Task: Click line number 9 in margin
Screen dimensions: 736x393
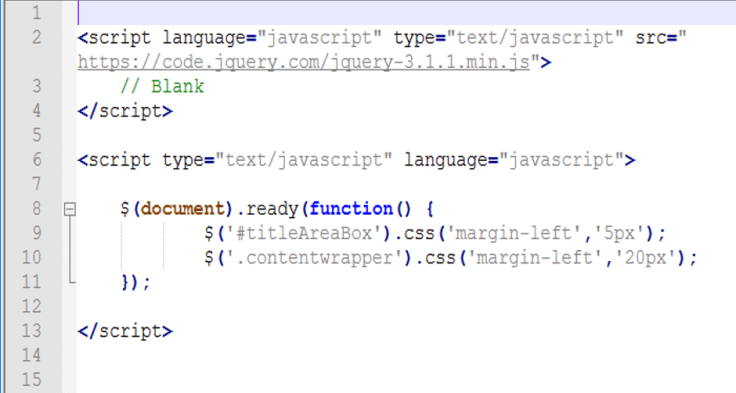Action: tap(37, 232)
